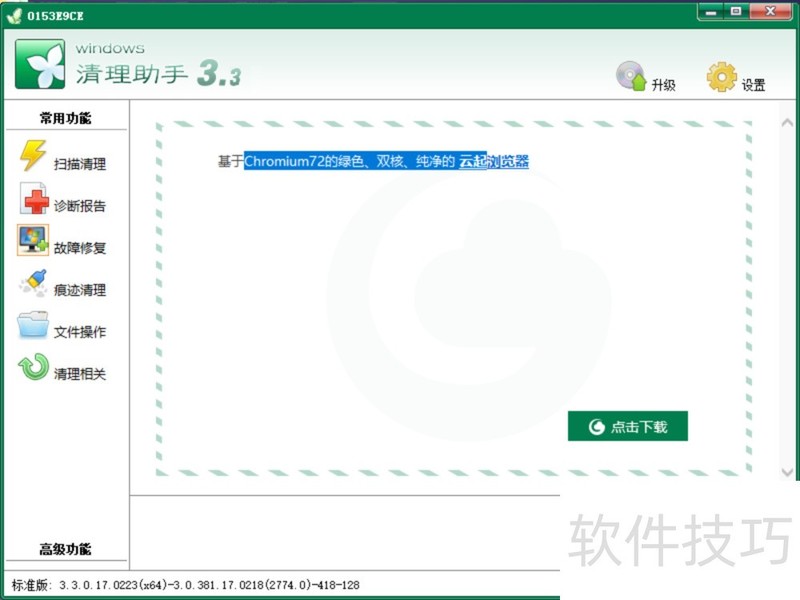Open settings with the 设置 gear icon
The image size is (800, 600).
[722, 77]
